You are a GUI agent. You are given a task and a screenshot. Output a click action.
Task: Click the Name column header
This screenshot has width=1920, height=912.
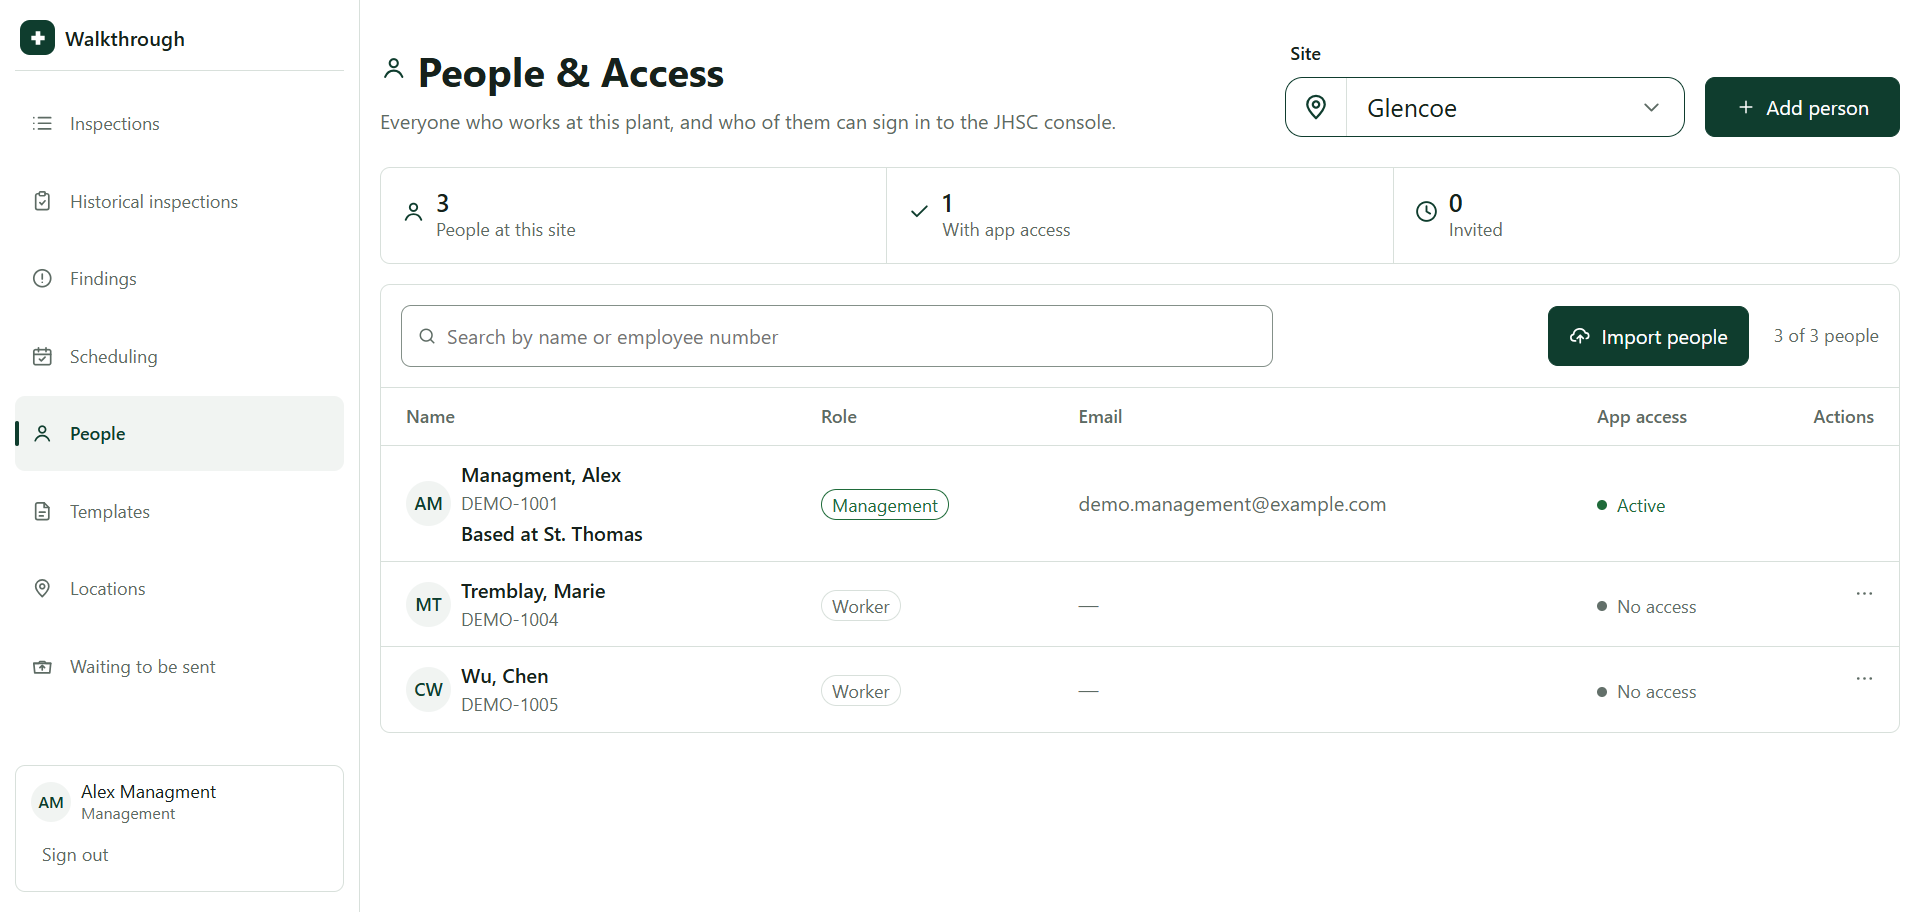pos(430,417)
